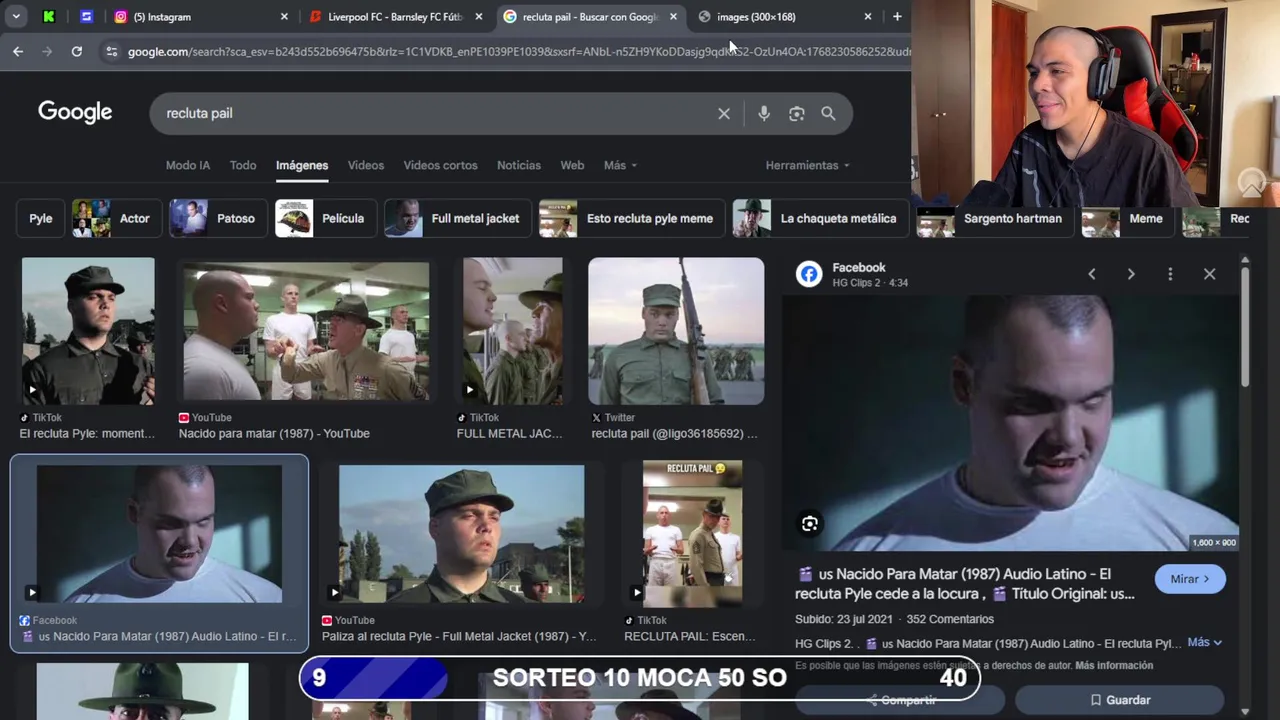Switch to the Instagram tab

[x=190, y=17]
